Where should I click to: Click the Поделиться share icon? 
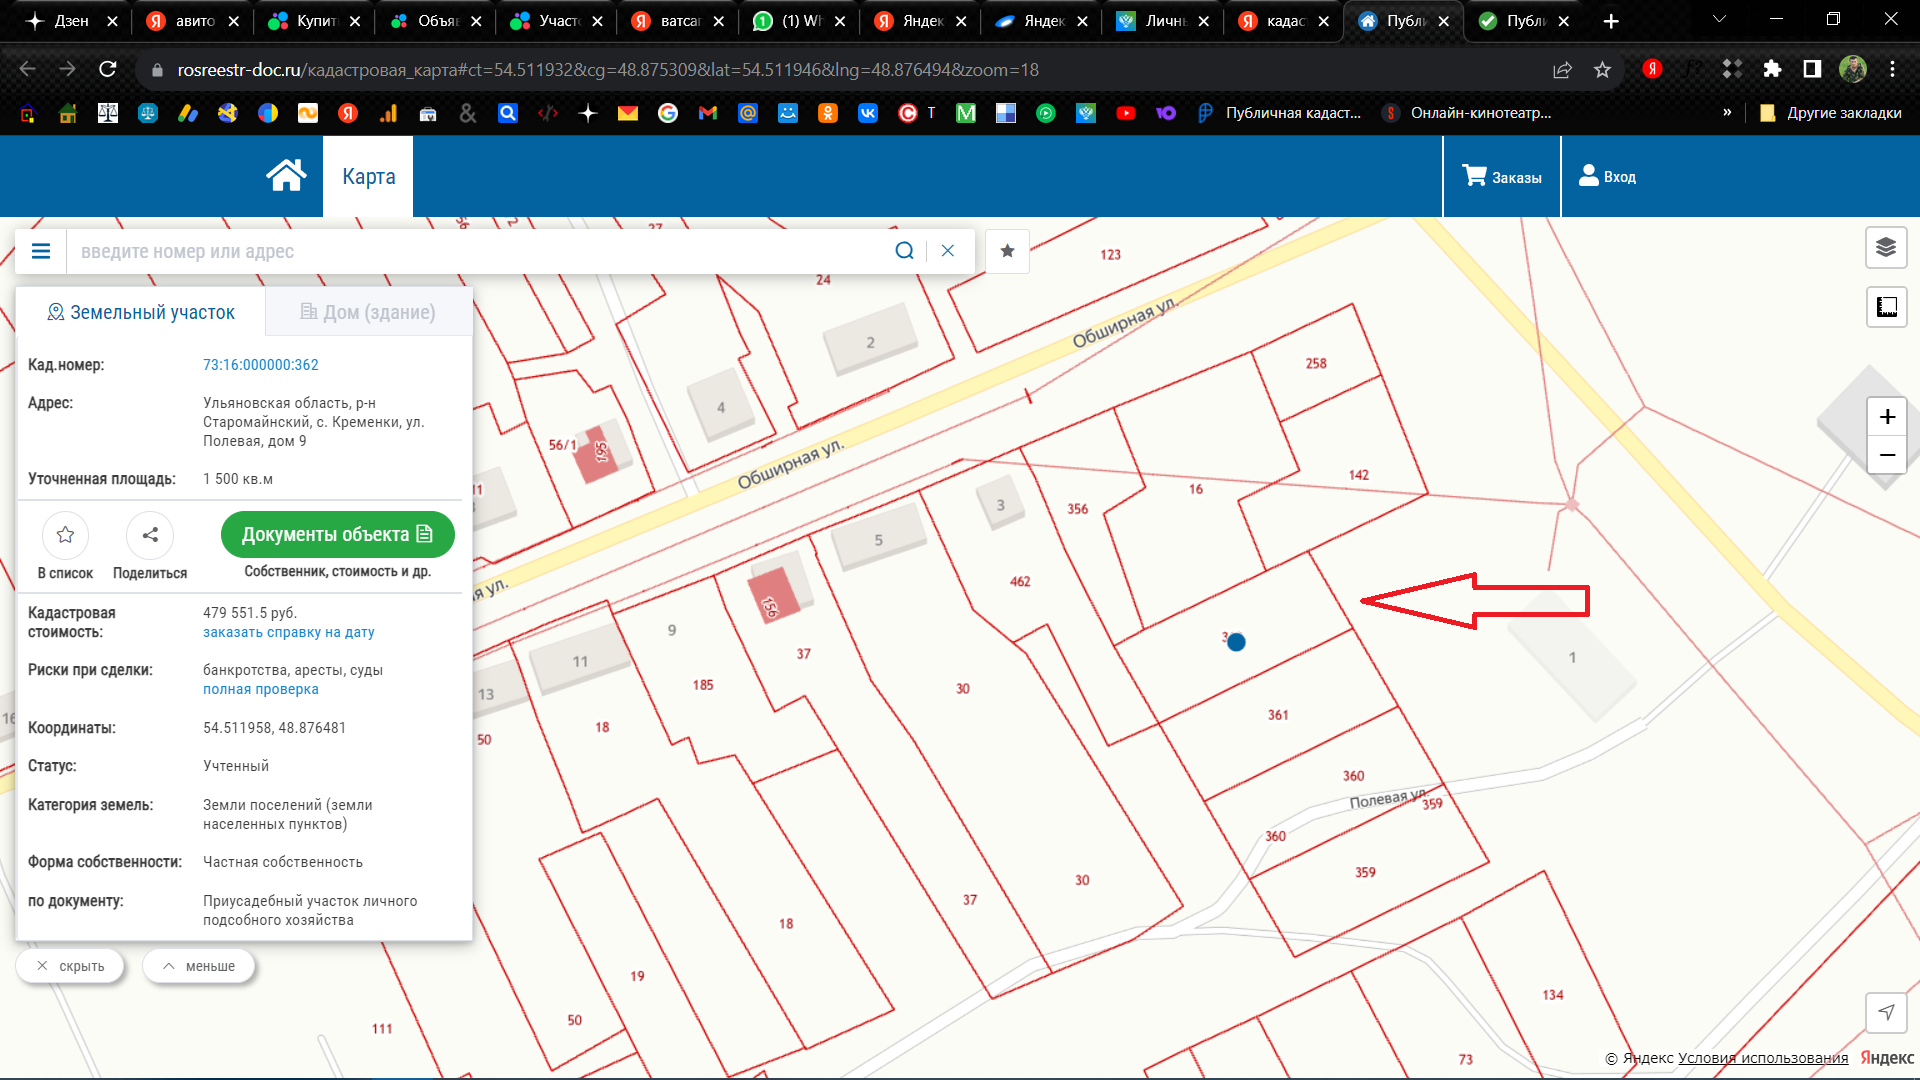150,535
